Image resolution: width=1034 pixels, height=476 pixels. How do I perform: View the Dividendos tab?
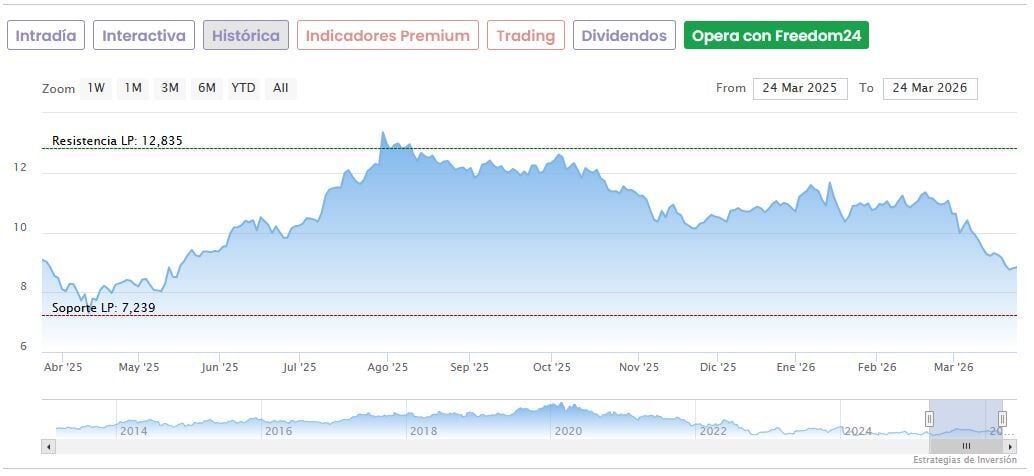tap(624, 36)
